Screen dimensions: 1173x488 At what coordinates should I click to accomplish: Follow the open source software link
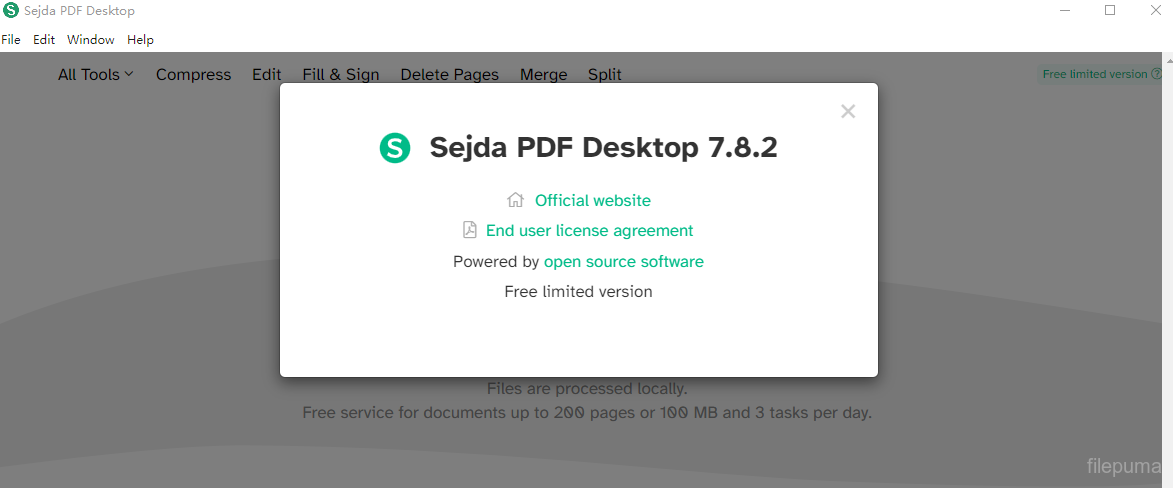pyautogui.click(x=623, y=261)
